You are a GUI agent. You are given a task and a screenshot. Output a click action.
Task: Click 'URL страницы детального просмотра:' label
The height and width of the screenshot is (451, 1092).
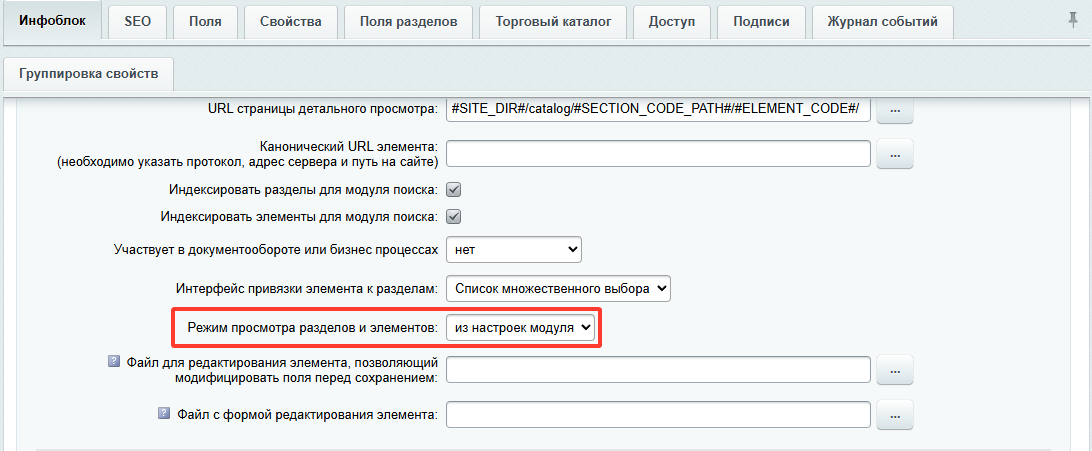pos(323,110)
